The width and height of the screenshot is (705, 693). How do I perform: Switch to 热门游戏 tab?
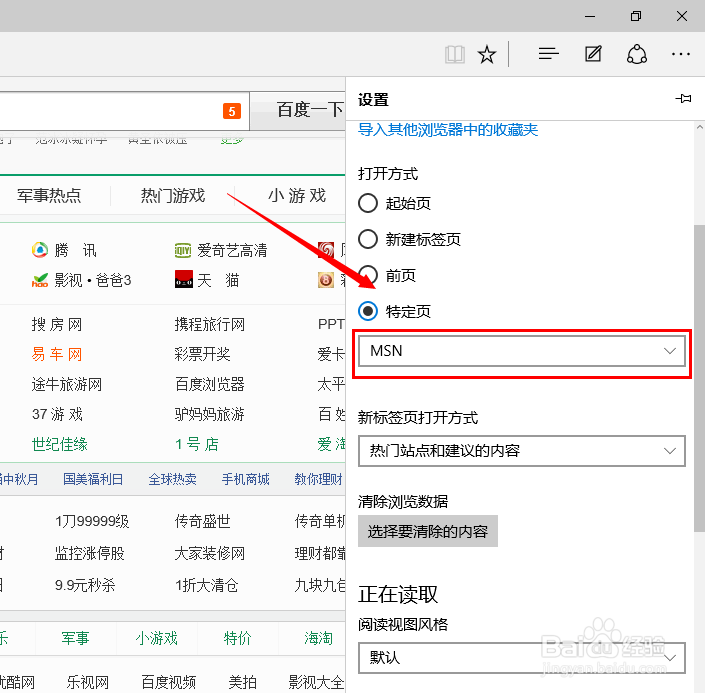pyautogui.click(x=173, y=196)
